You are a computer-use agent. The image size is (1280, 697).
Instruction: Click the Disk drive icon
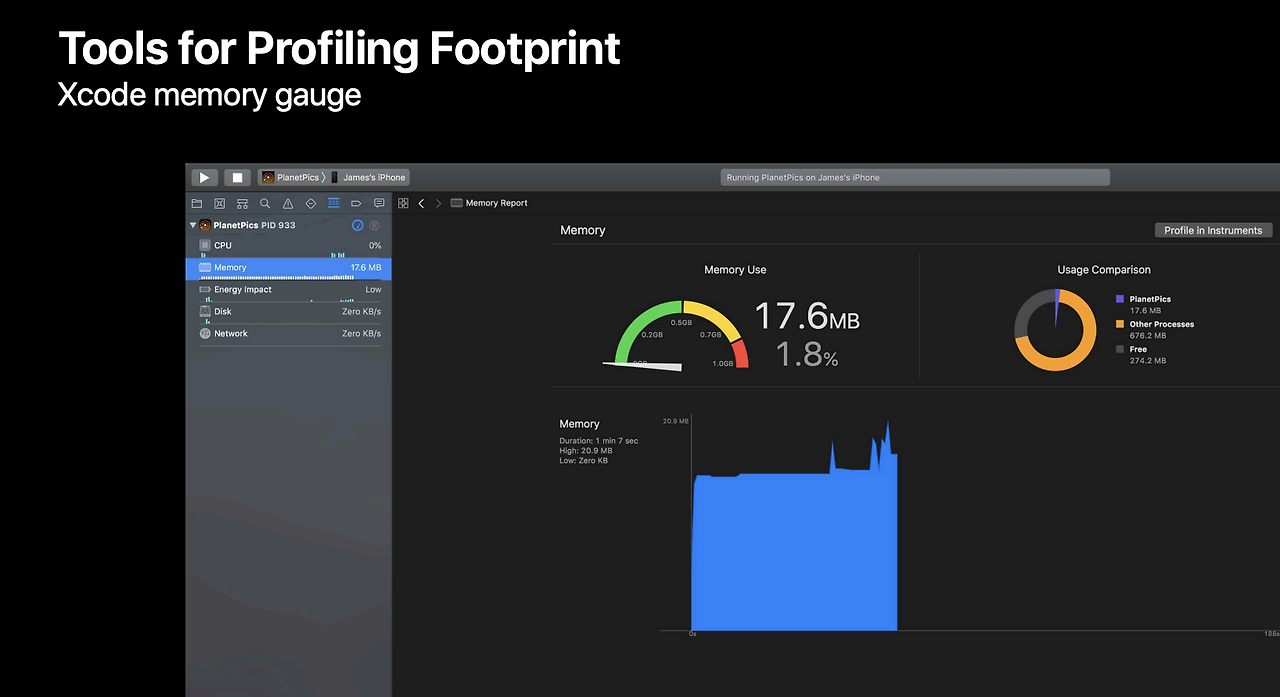pos(205,312)
